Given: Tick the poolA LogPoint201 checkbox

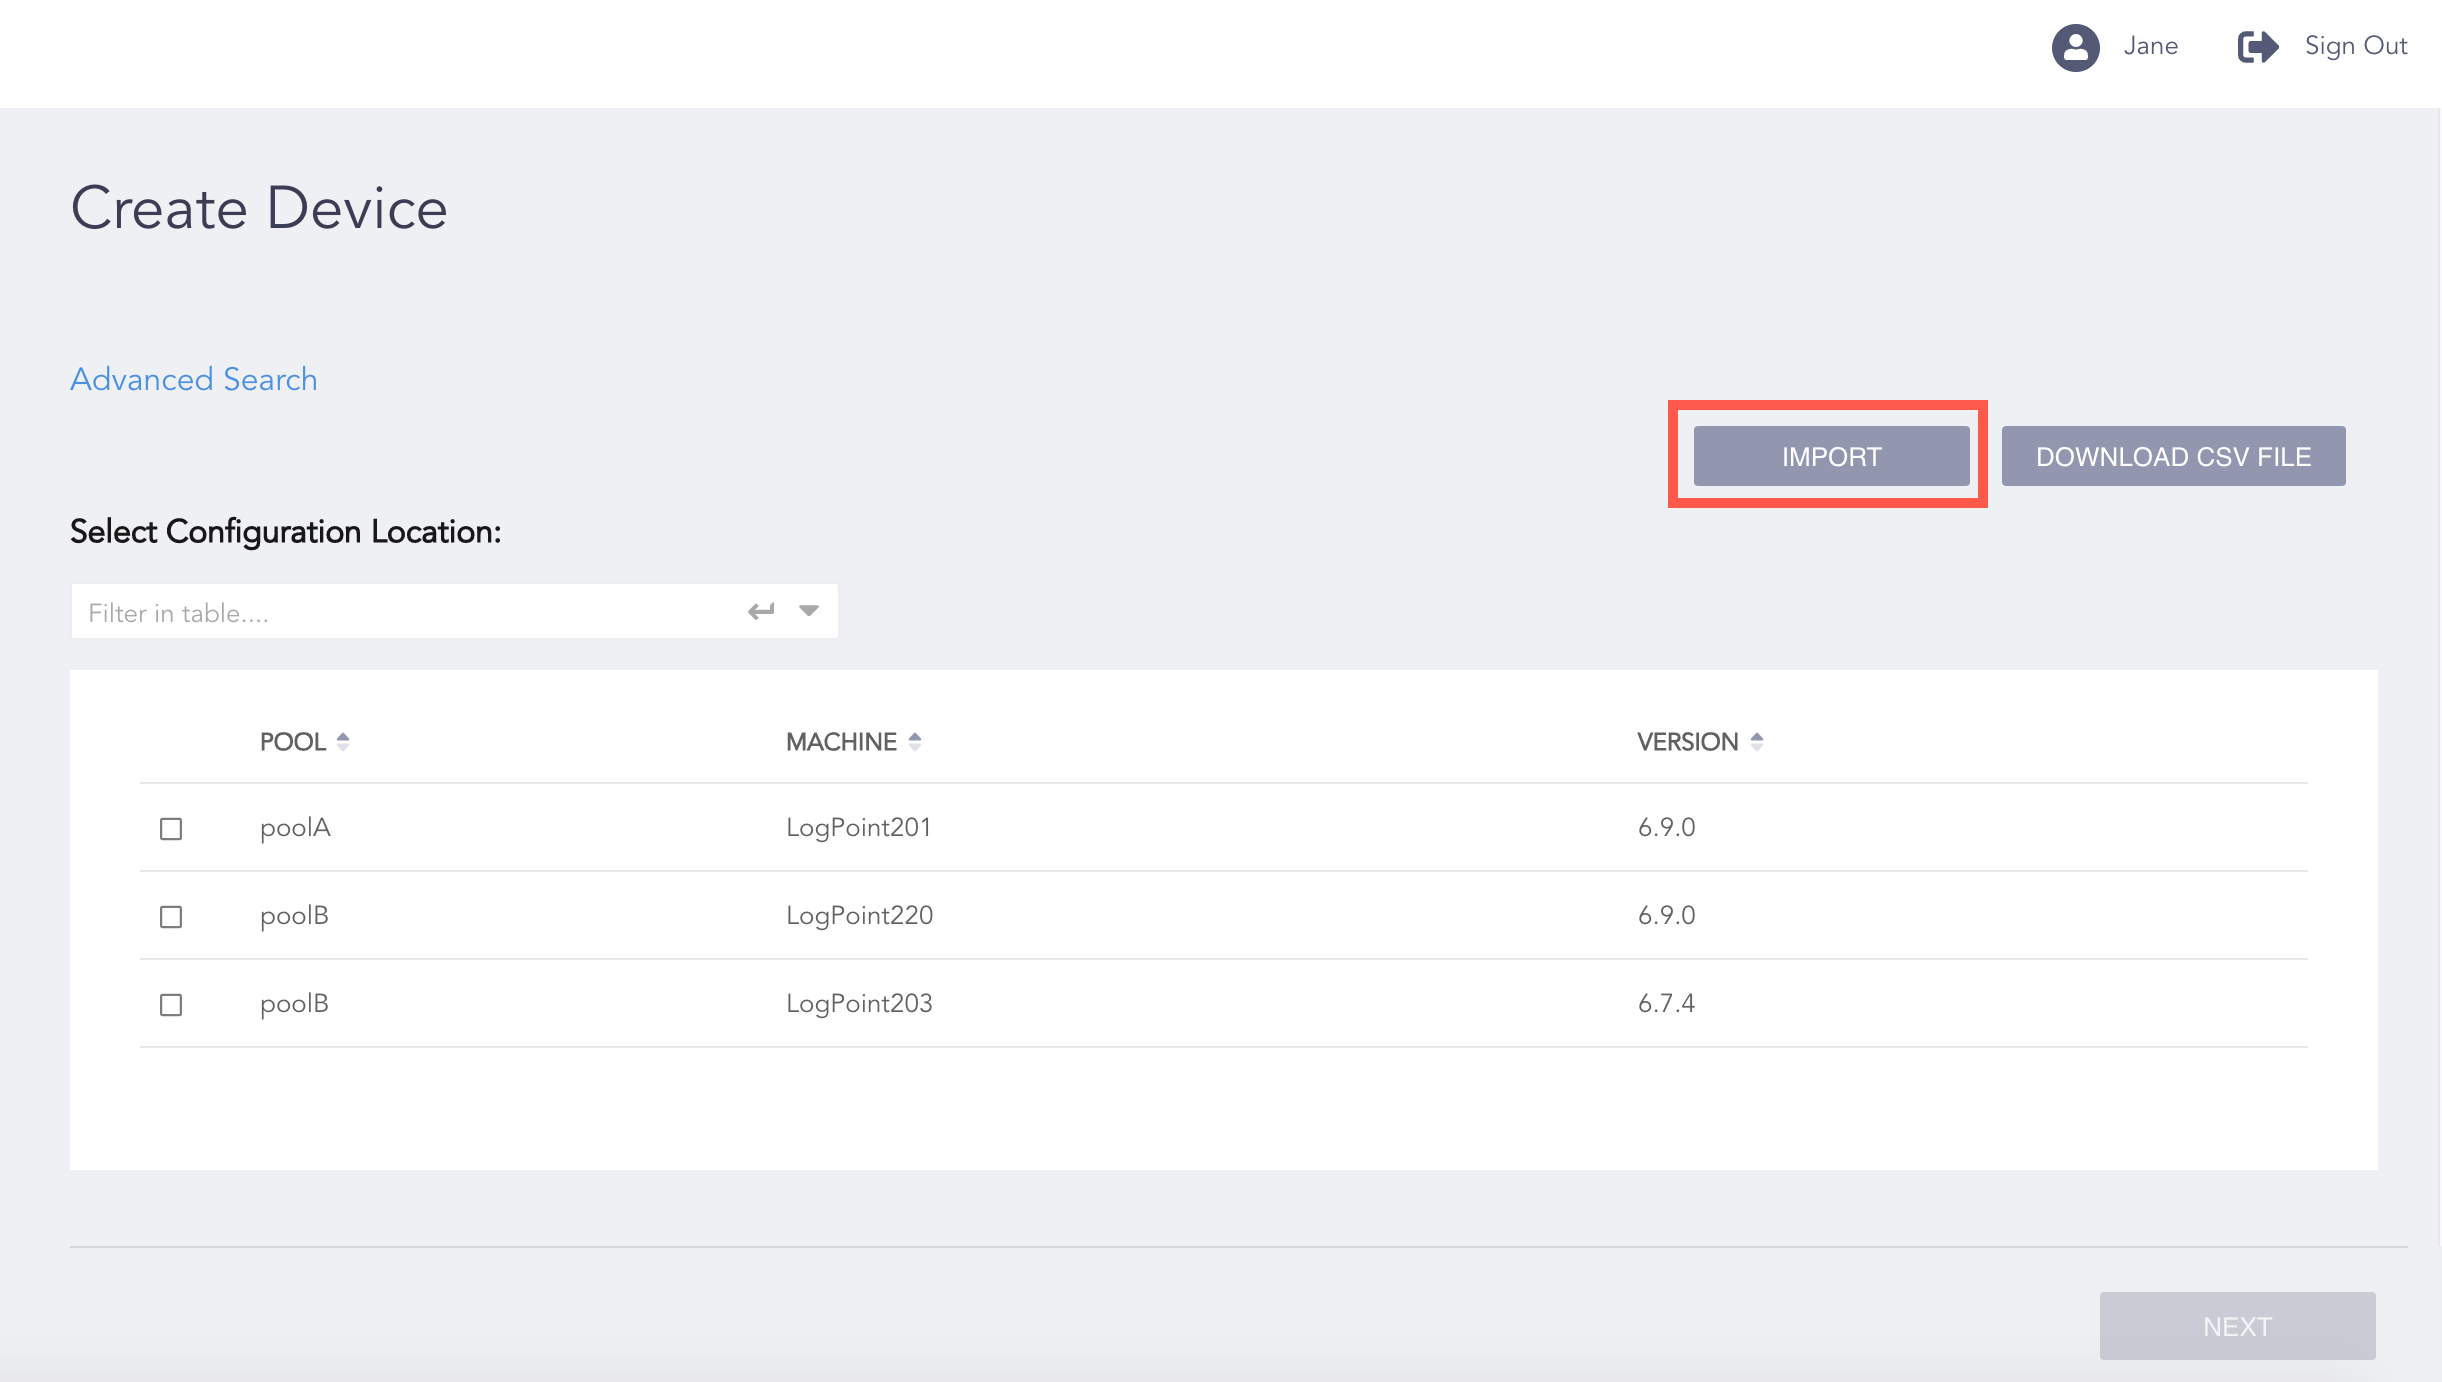Looking at the screenshot, I should tap(171, 829).
